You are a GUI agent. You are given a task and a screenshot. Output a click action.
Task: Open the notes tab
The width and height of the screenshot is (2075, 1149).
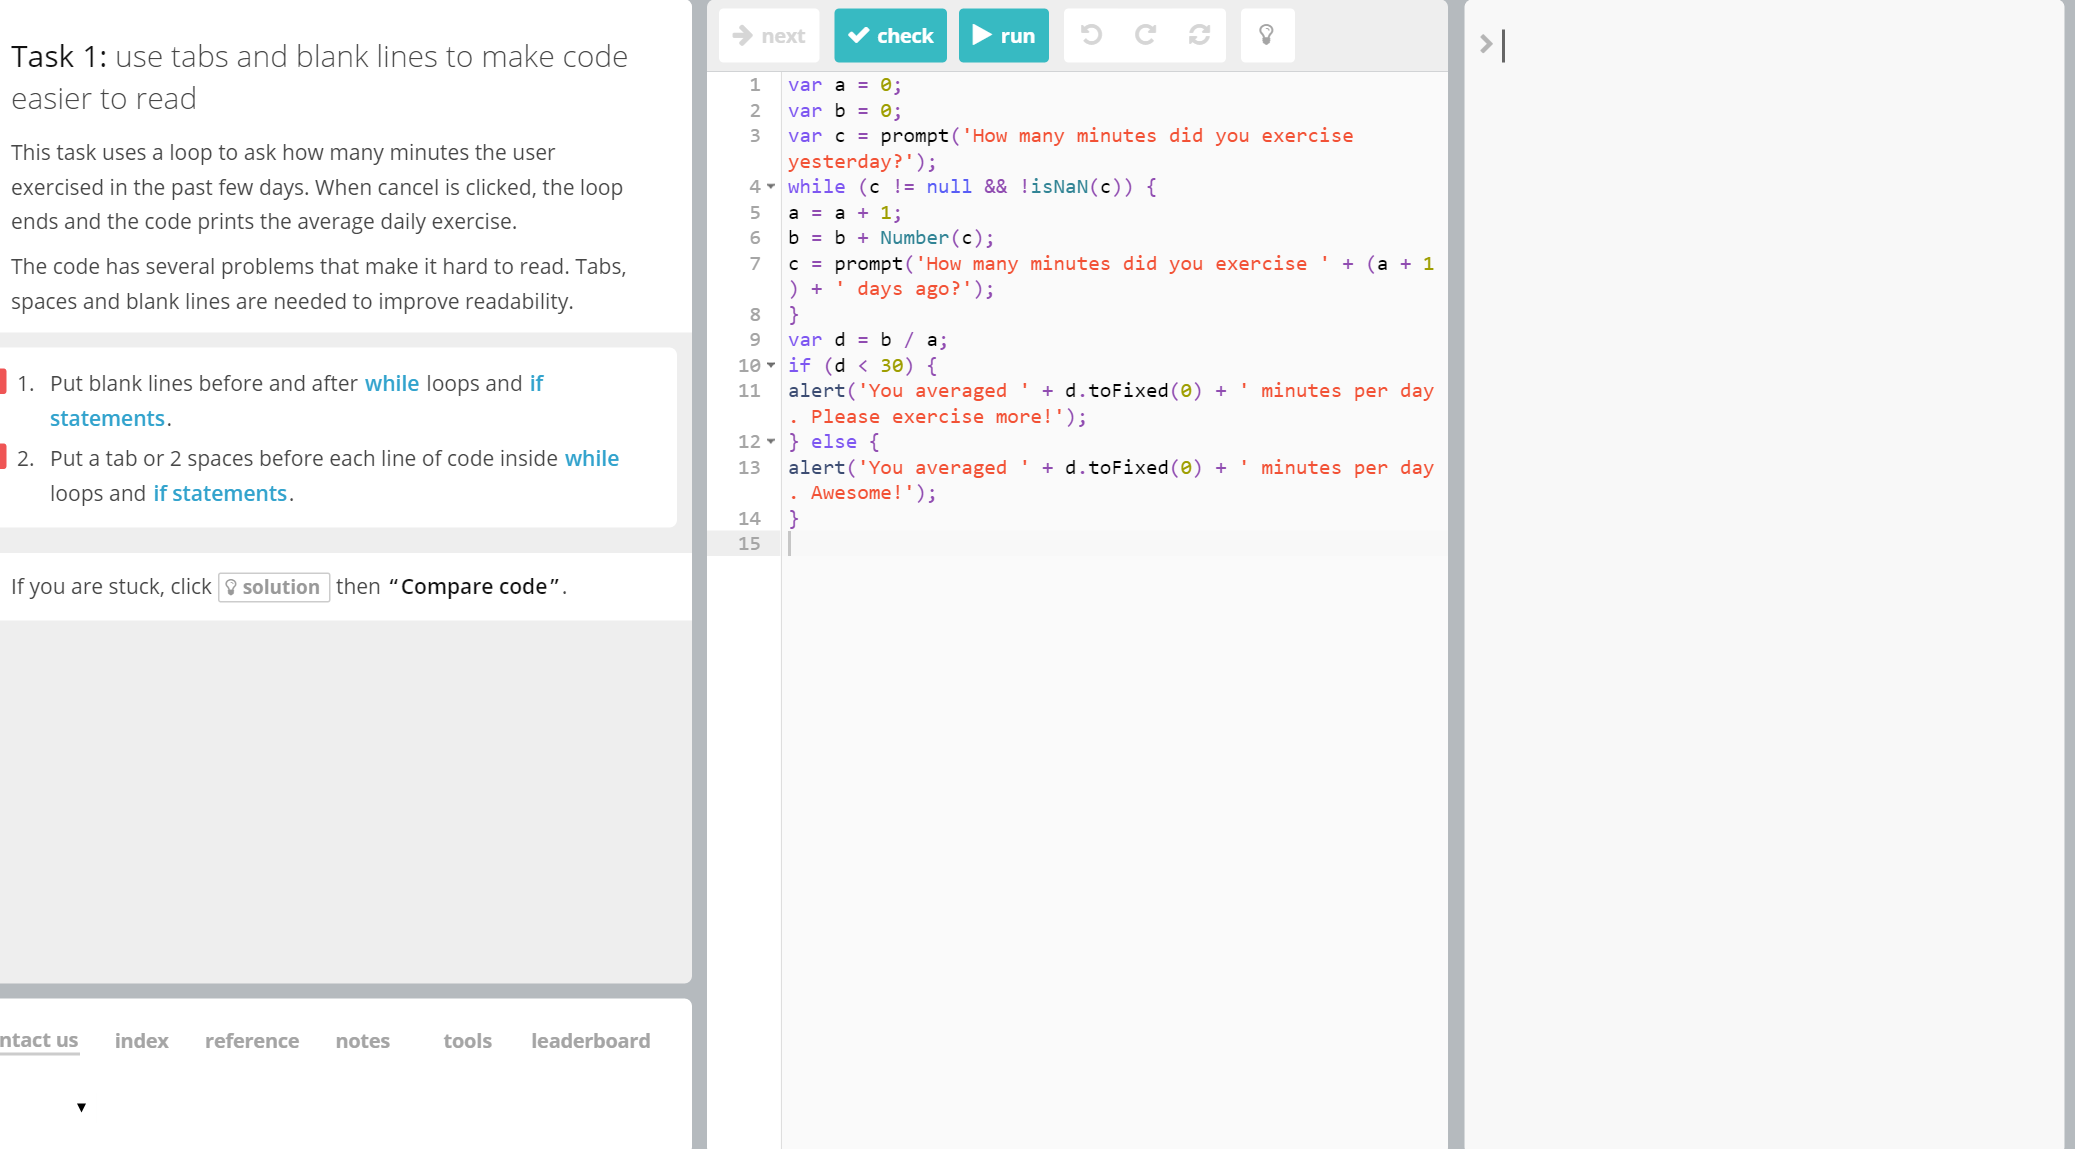362,1041
